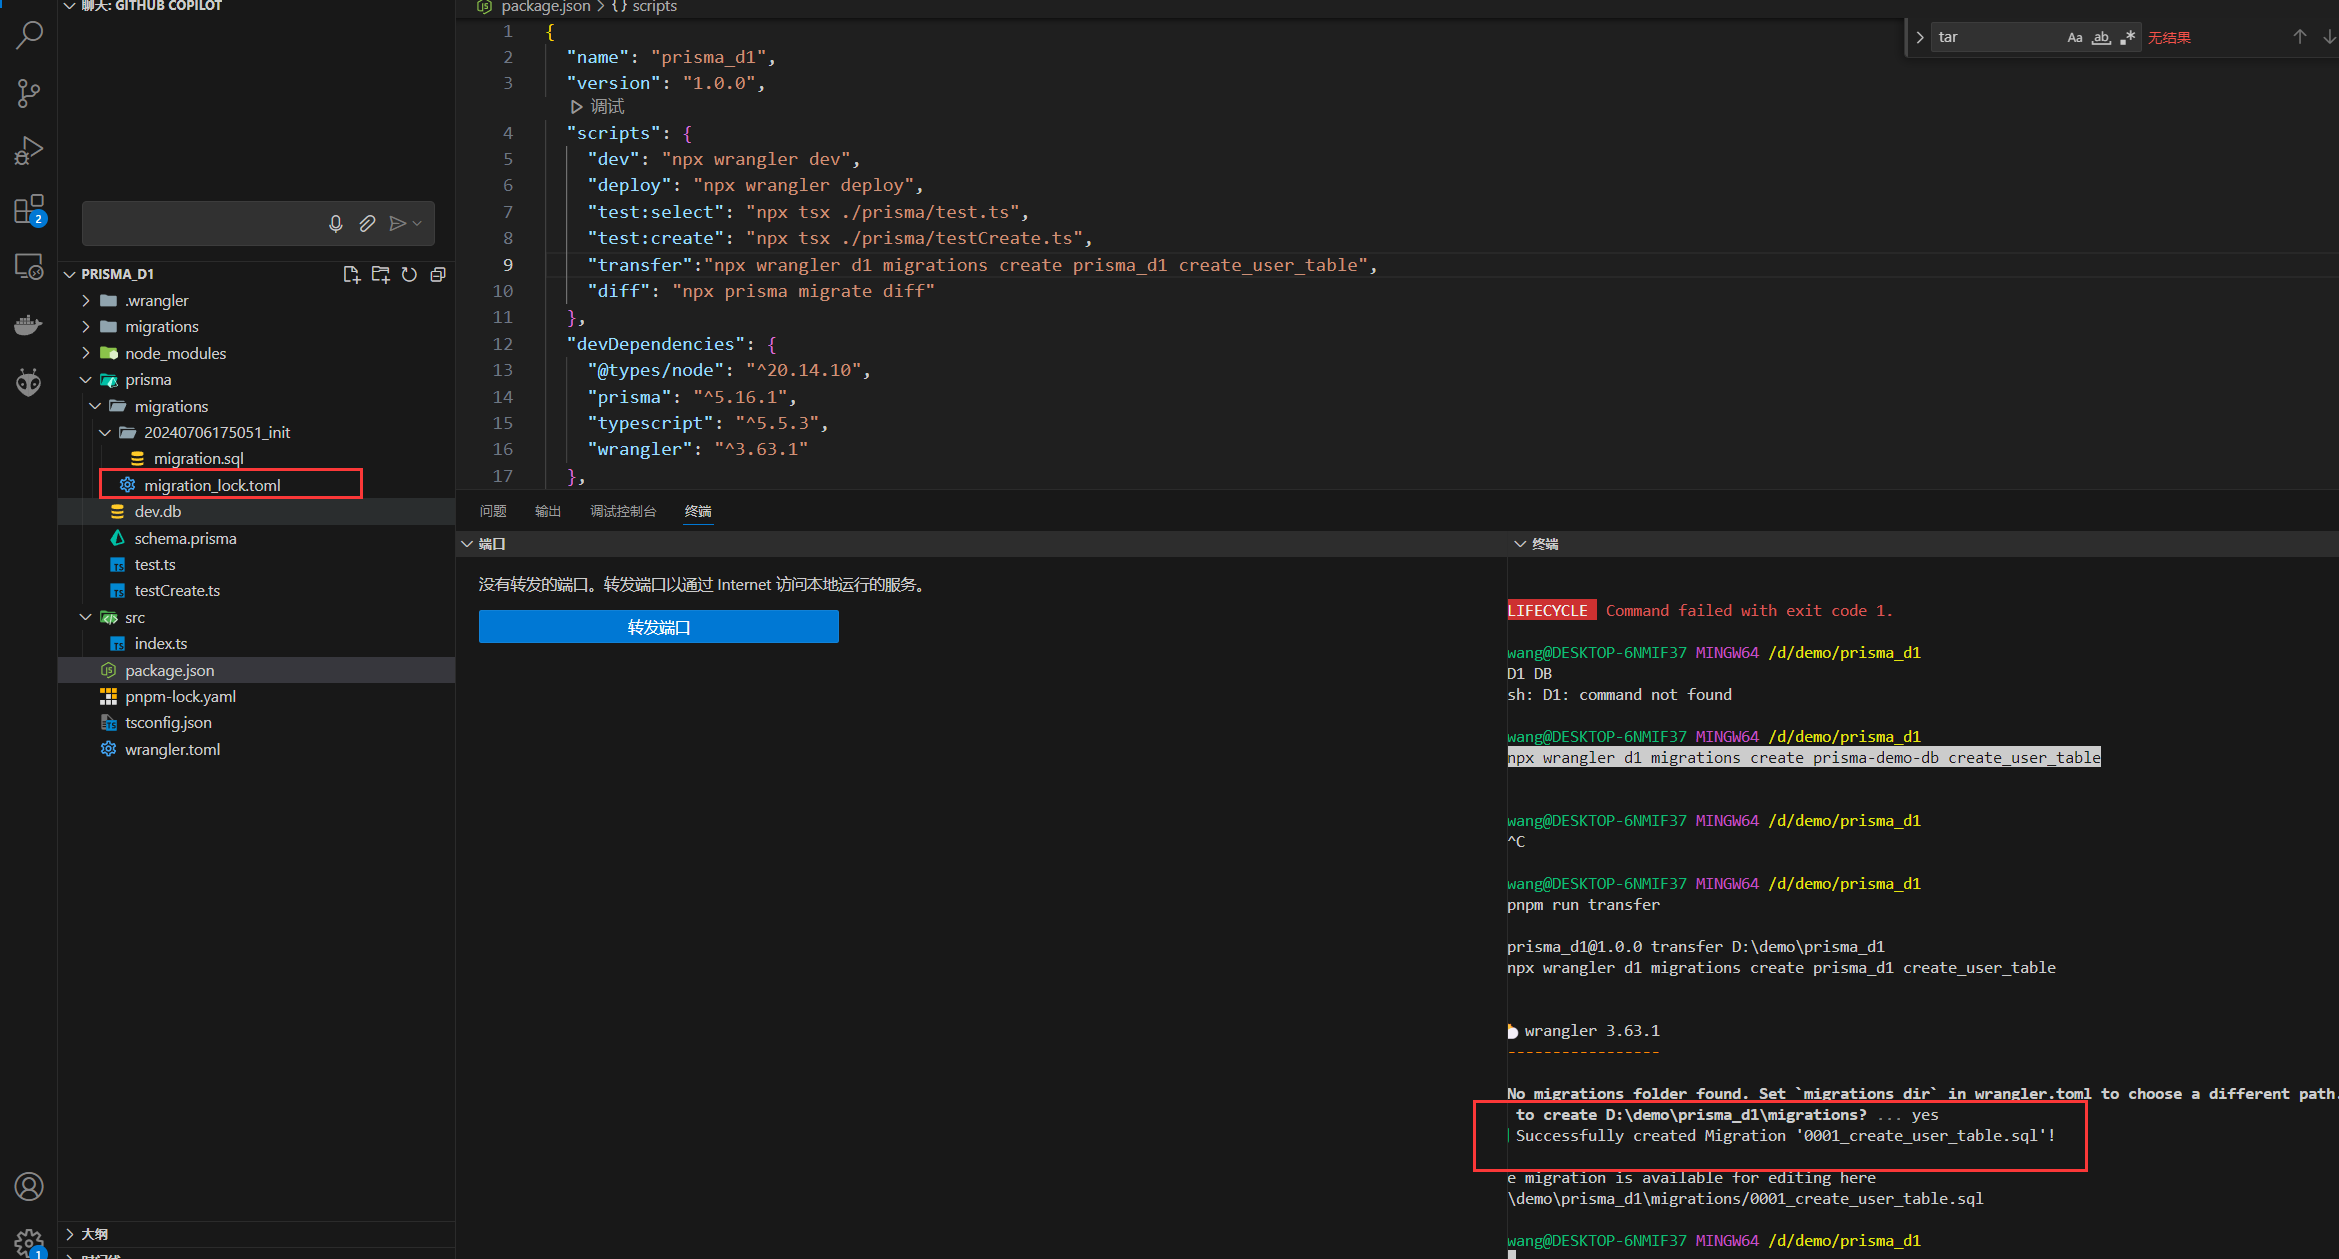2339x1259 pixels.
Task: Open dev.db file
Action: click(x=158, y=512)
